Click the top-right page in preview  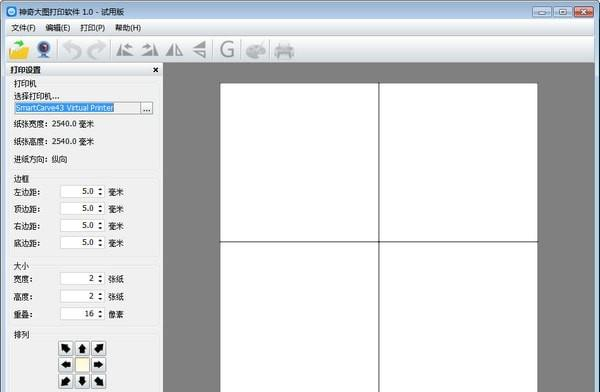point(458,162)
